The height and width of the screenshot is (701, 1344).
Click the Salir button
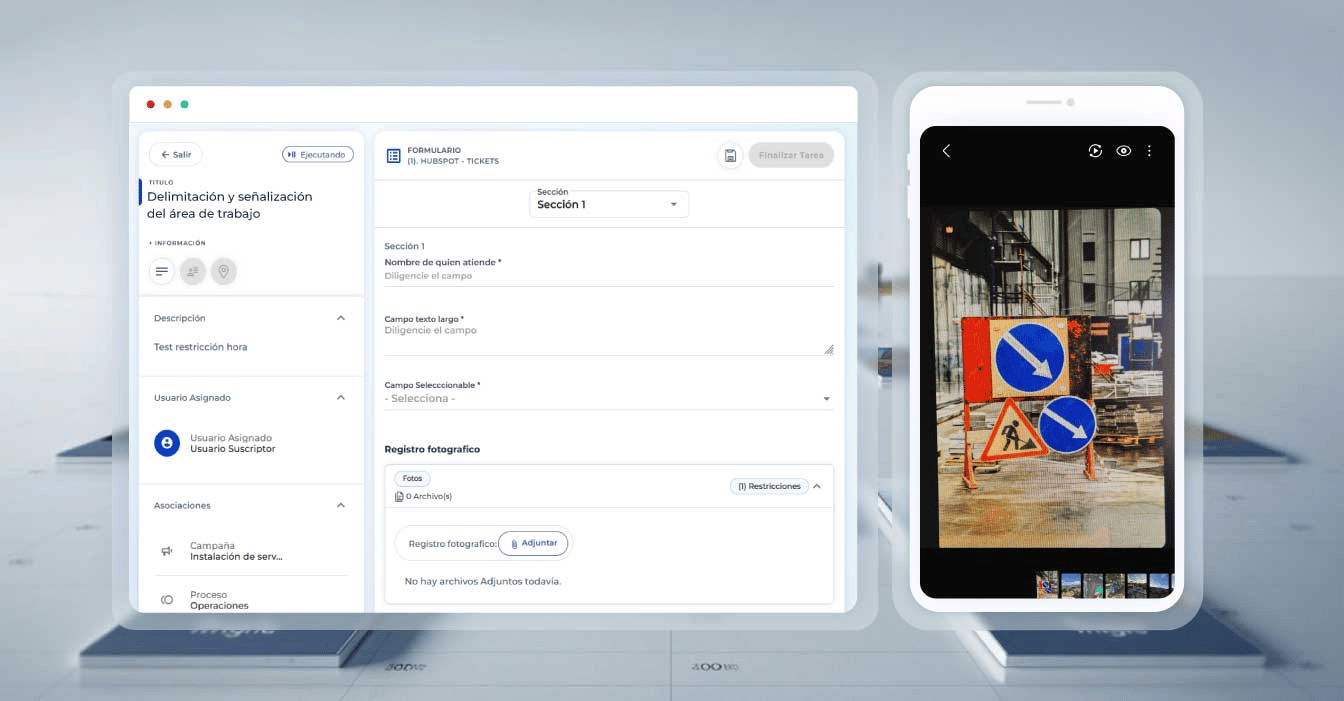coord(176,155)
